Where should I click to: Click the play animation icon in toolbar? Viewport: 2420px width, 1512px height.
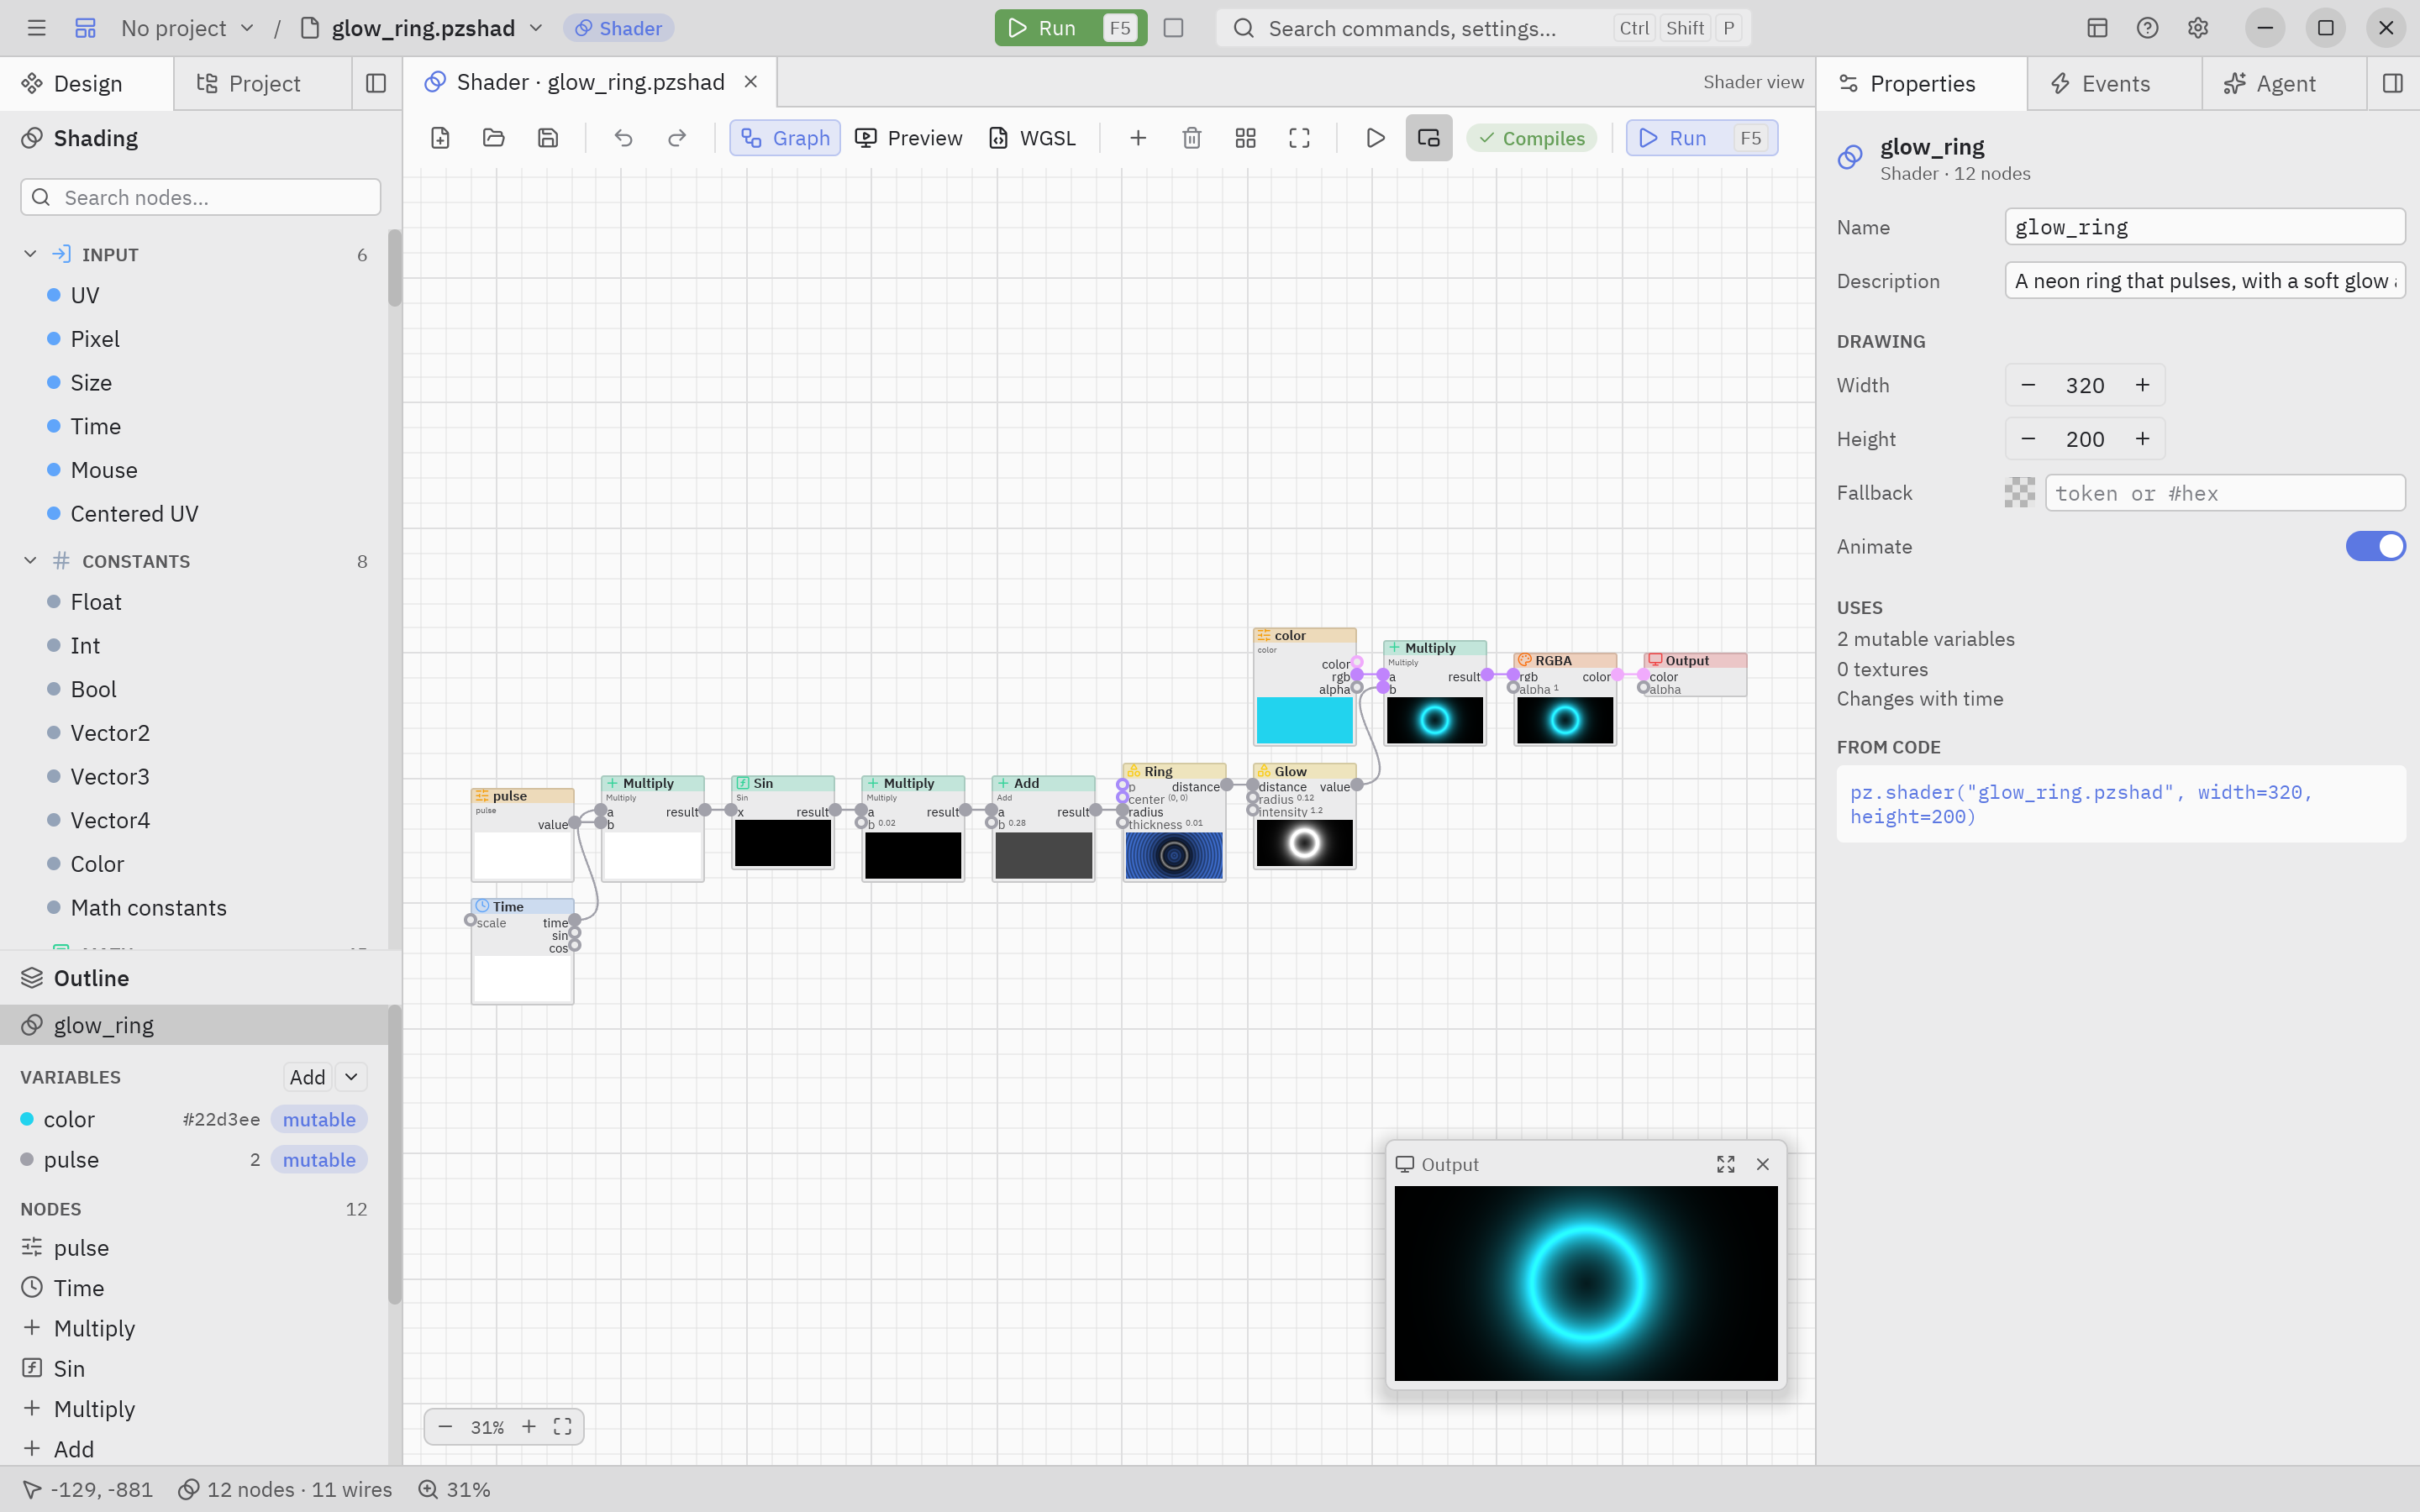pyautogui.click(x=1376, y=138)
